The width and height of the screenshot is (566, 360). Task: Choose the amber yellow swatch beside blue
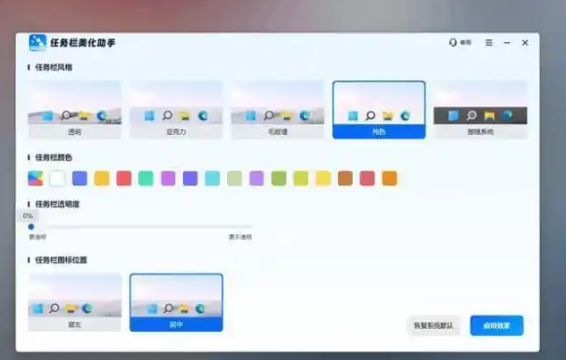coord(102,178)
